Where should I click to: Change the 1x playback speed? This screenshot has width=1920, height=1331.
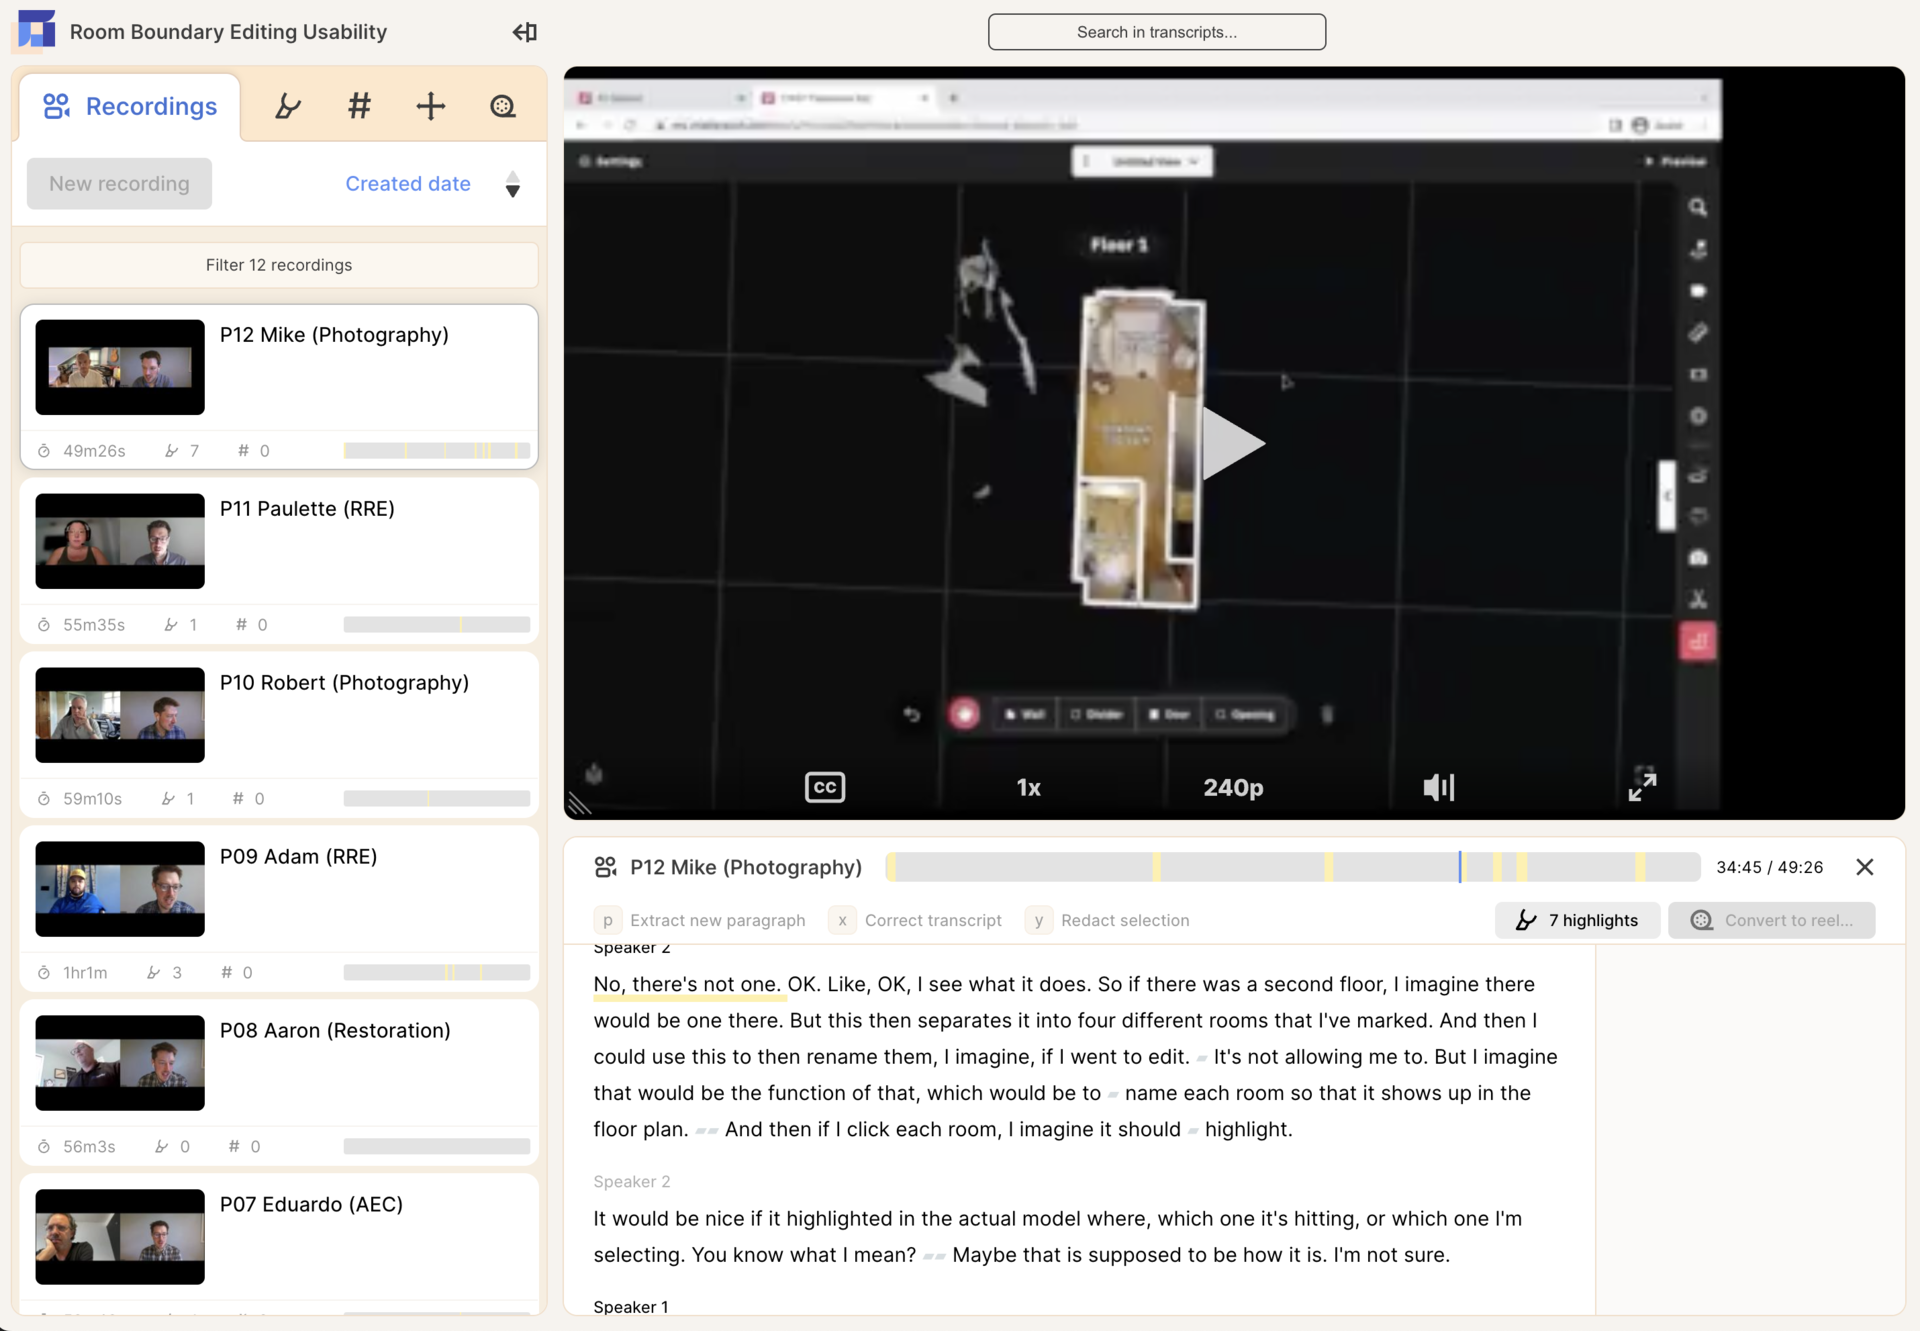click(x=1028, y=788)
